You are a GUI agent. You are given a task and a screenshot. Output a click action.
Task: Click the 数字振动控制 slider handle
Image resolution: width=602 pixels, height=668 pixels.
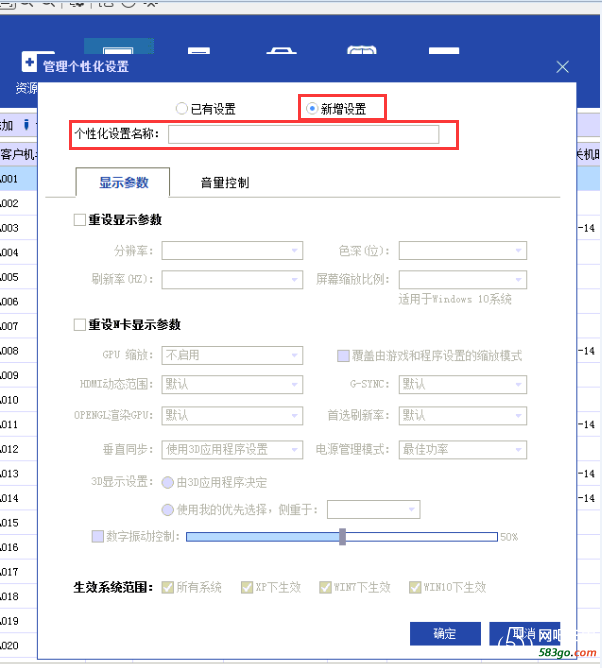tap(342, 537)
